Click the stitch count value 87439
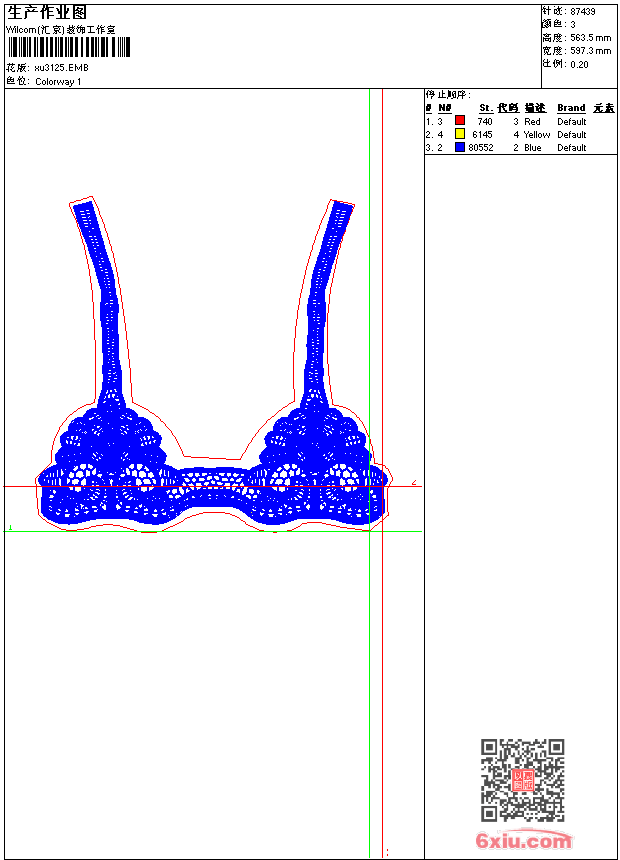The height and width of the screenshot is (860, 620). click(582, 12)
